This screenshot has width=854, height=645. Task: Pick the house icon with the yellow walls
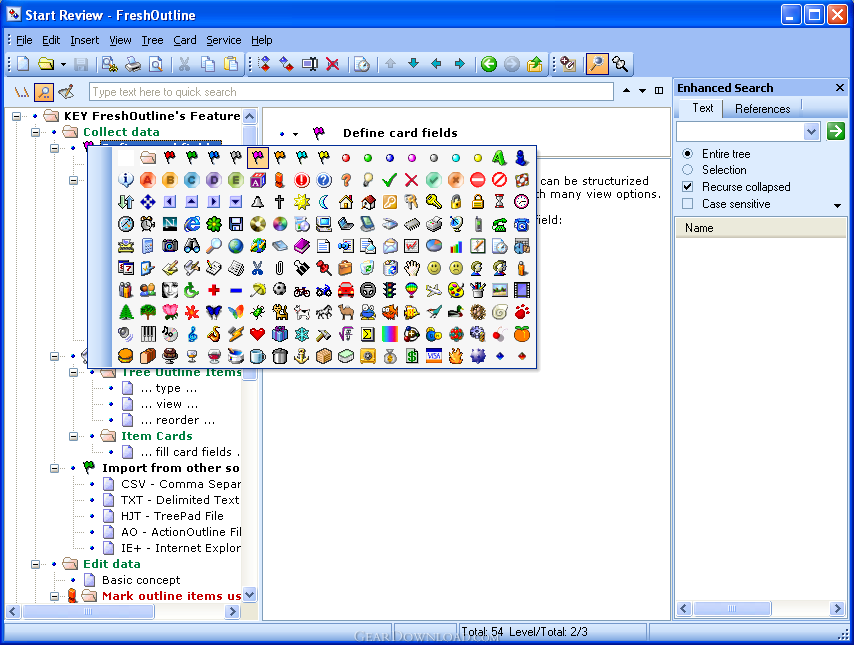click(346, 202)
